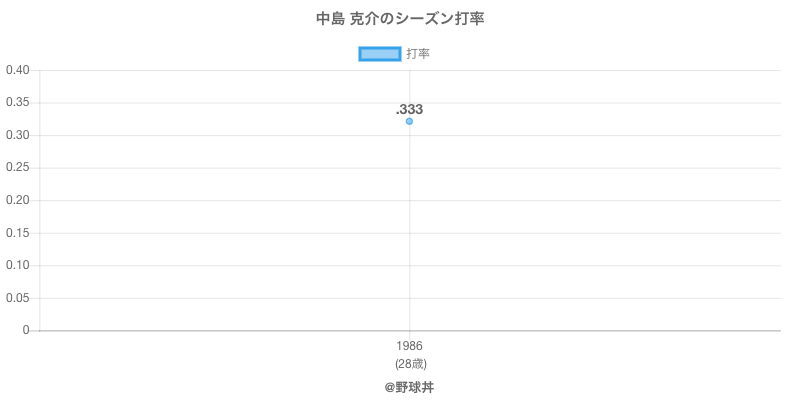Click the (28歳) age label
Image resolution: width=800 pixels, height=400 pixels.
409,363
